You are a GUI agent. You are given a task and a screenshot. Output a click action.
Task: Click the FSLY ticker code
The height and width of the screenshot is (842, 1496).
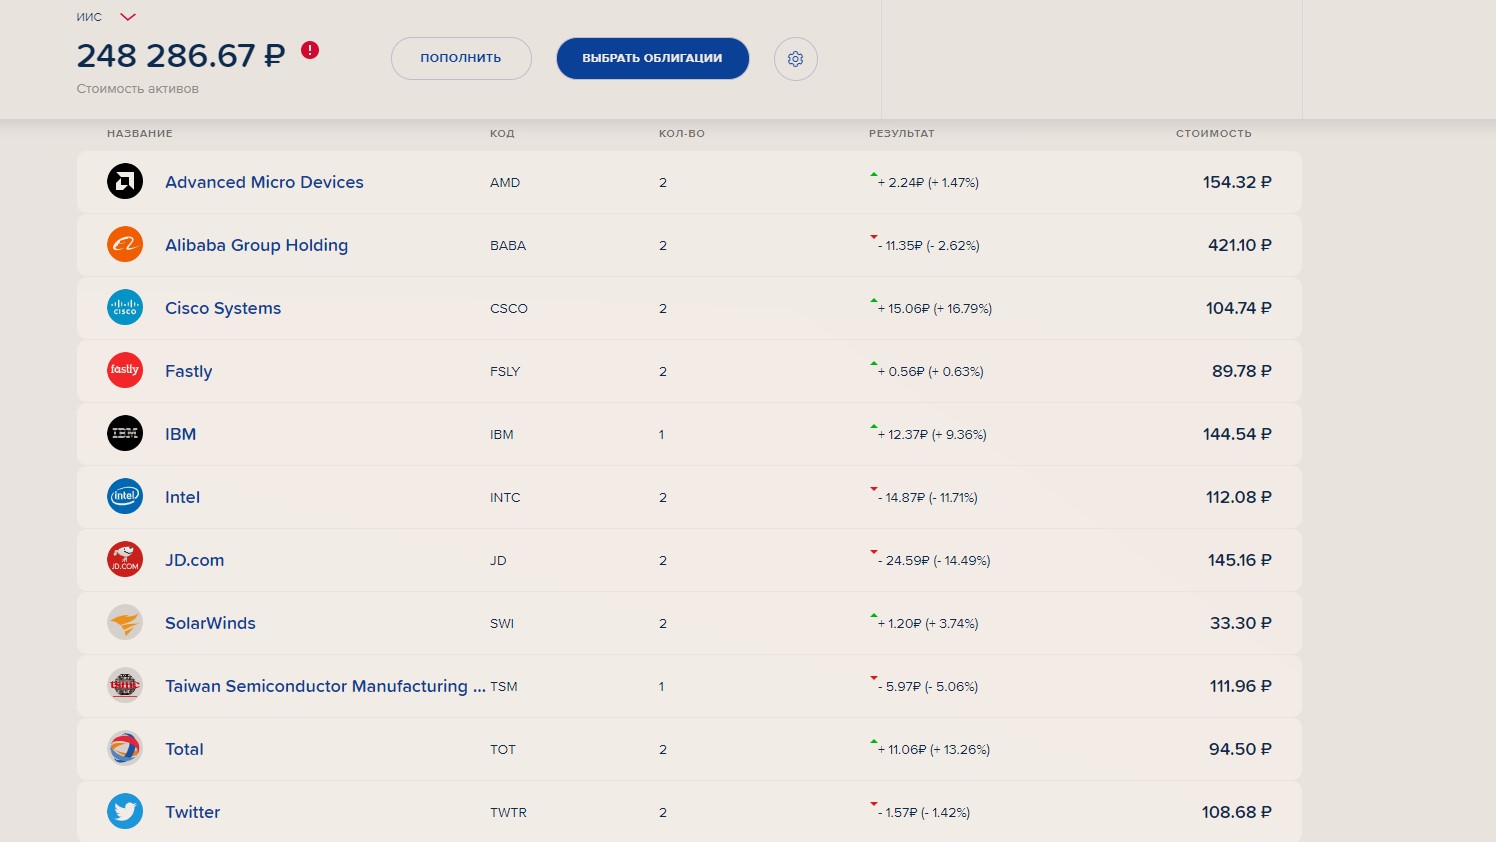505,371
